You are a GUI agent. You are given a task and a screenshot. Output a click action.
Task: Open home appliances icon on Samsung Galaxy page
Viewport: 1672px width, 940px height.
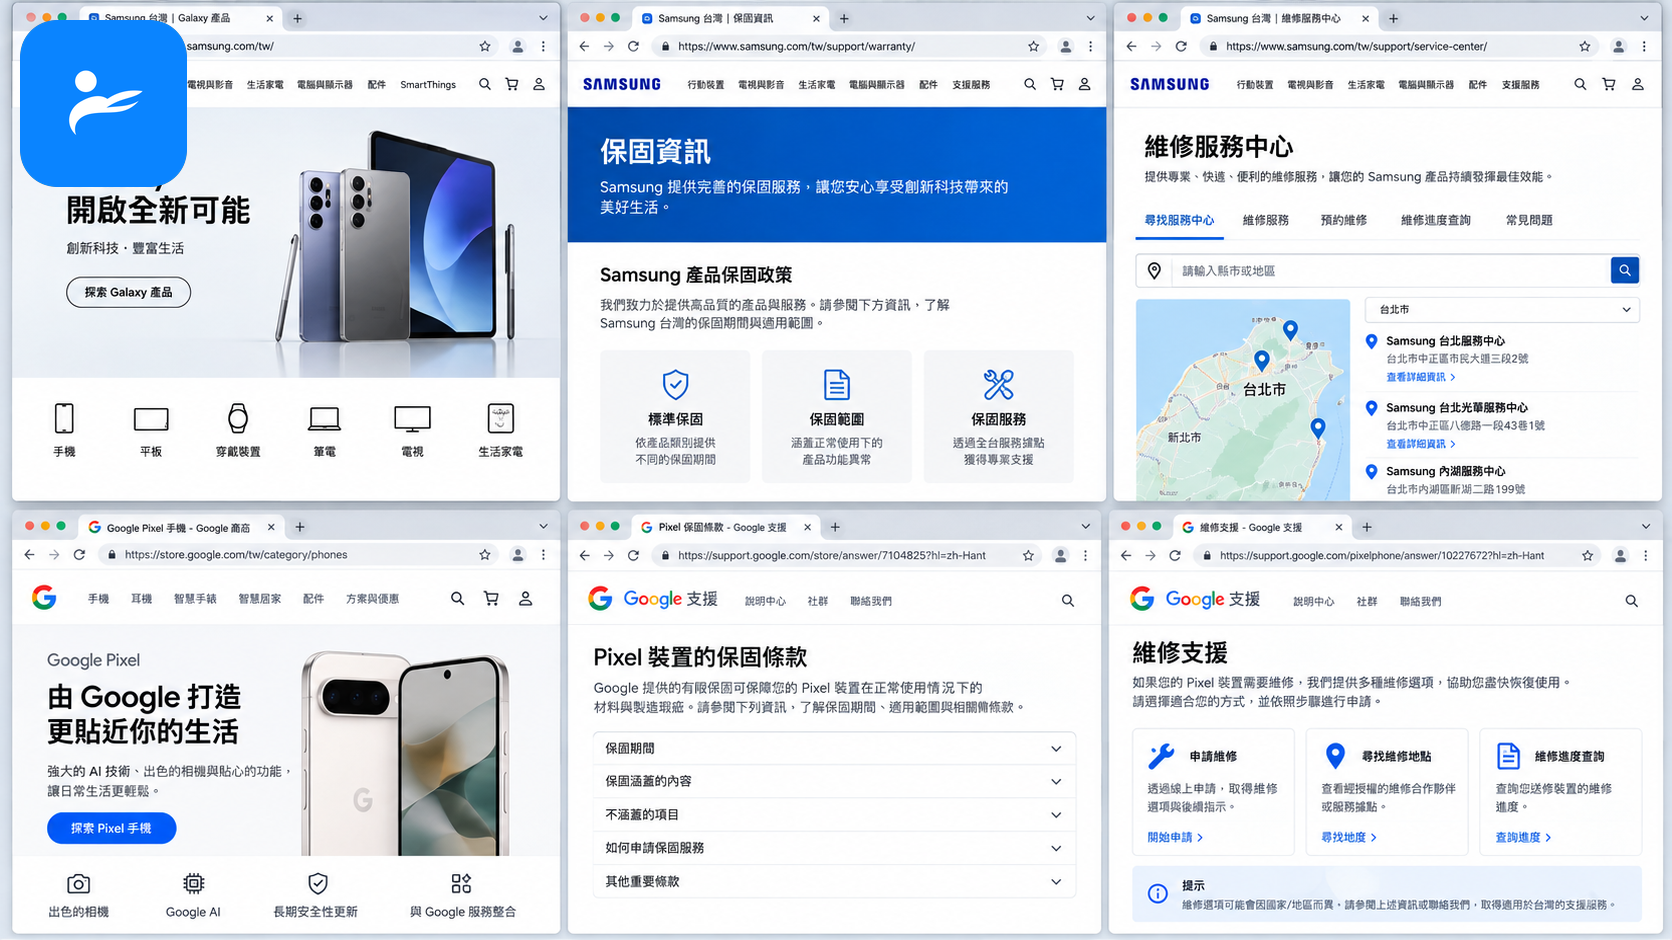tap(500, 418)
